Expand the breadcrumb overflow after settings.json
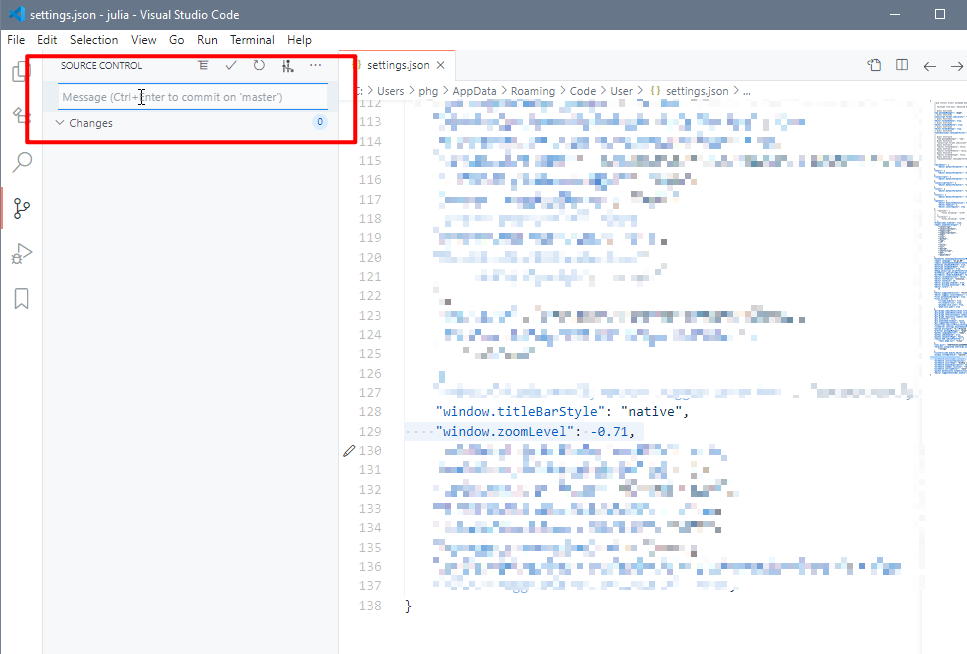 point(746,90)
